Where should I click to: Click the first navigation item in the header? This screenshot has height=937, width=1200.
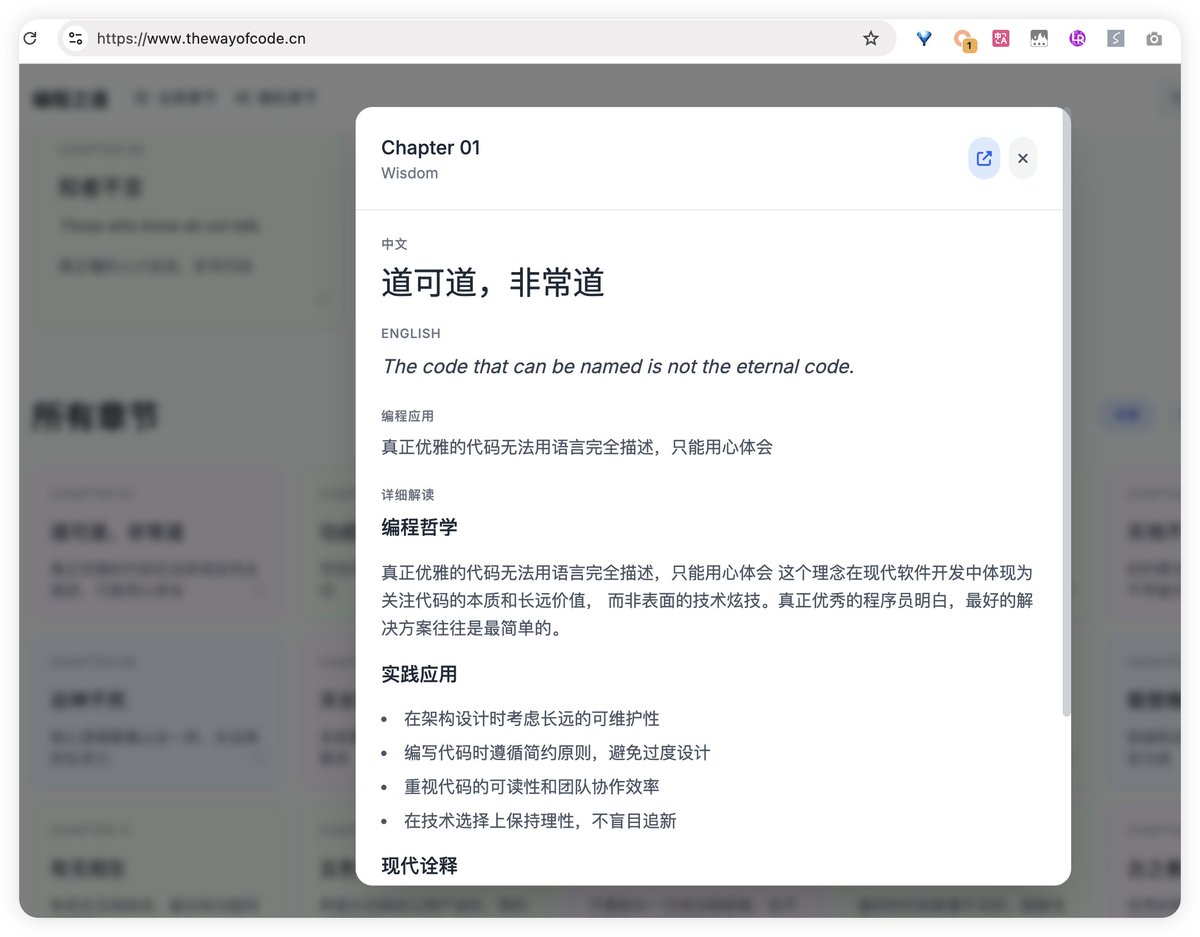[176, 98]
